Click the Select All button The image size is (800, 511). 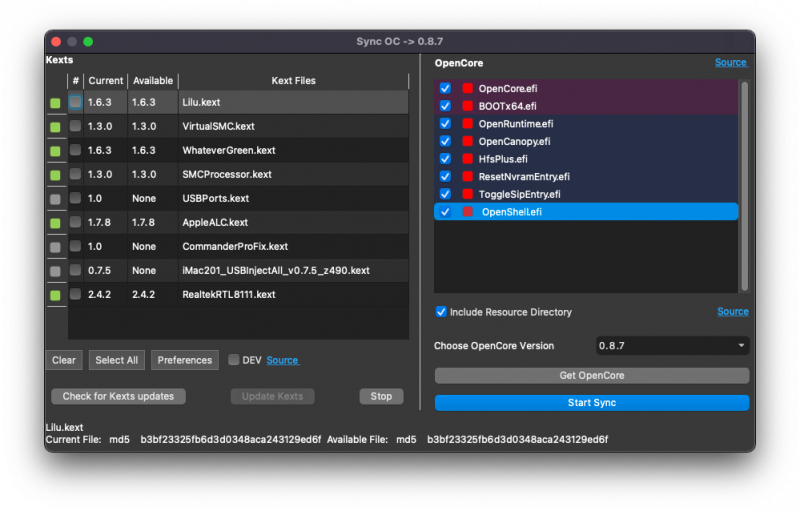click(x=117, y=360)
